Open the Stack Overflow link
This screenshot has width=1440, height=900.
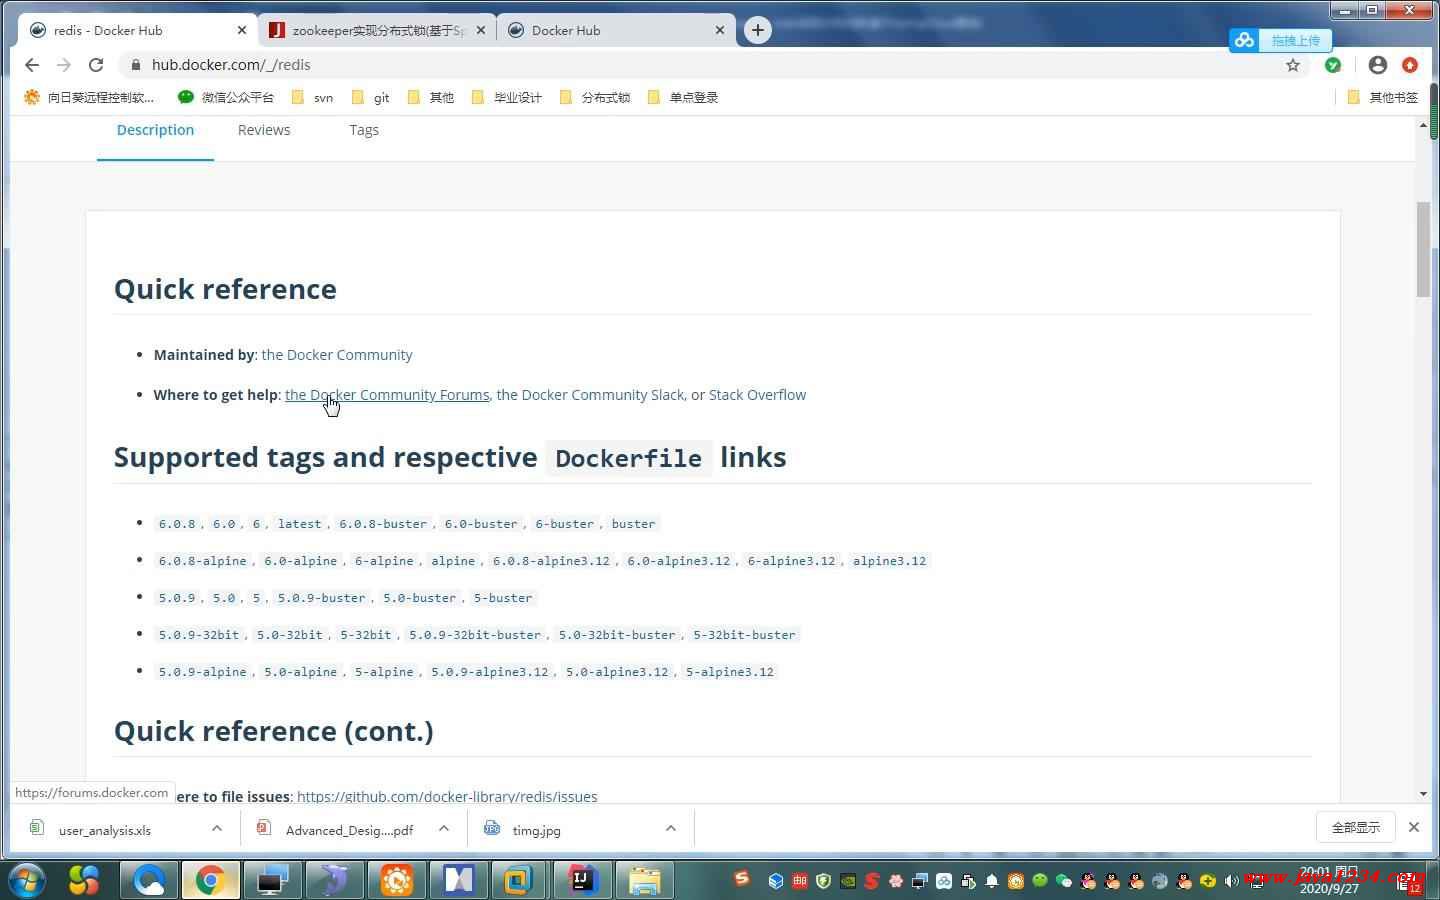click(x=757, y=395)
